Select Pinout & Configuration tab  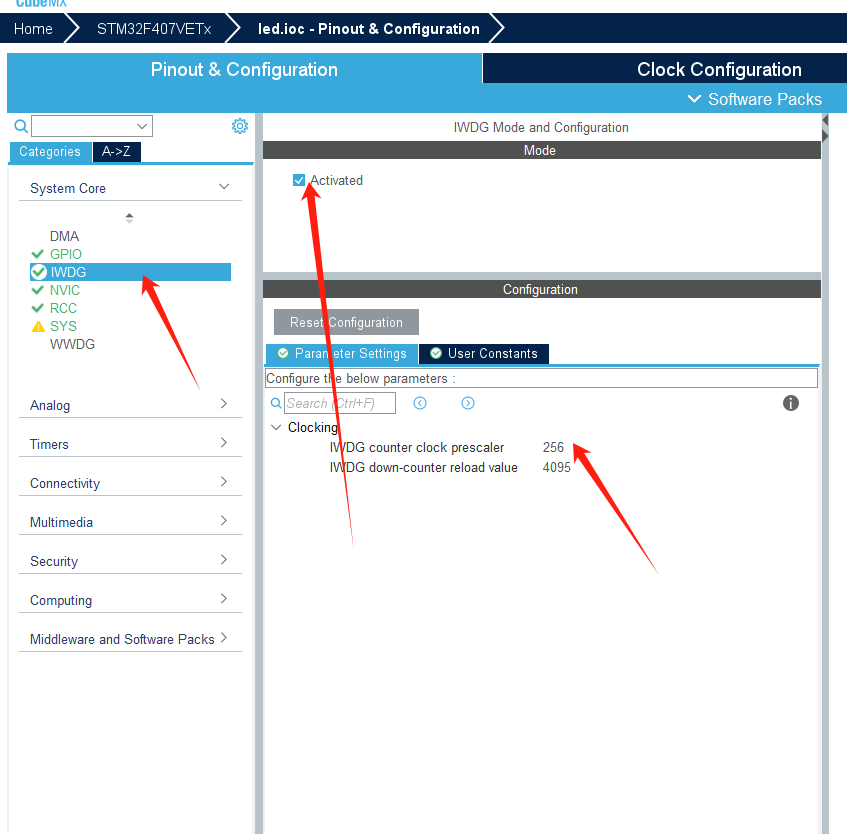pyautogui.click(x=244, y=69)
